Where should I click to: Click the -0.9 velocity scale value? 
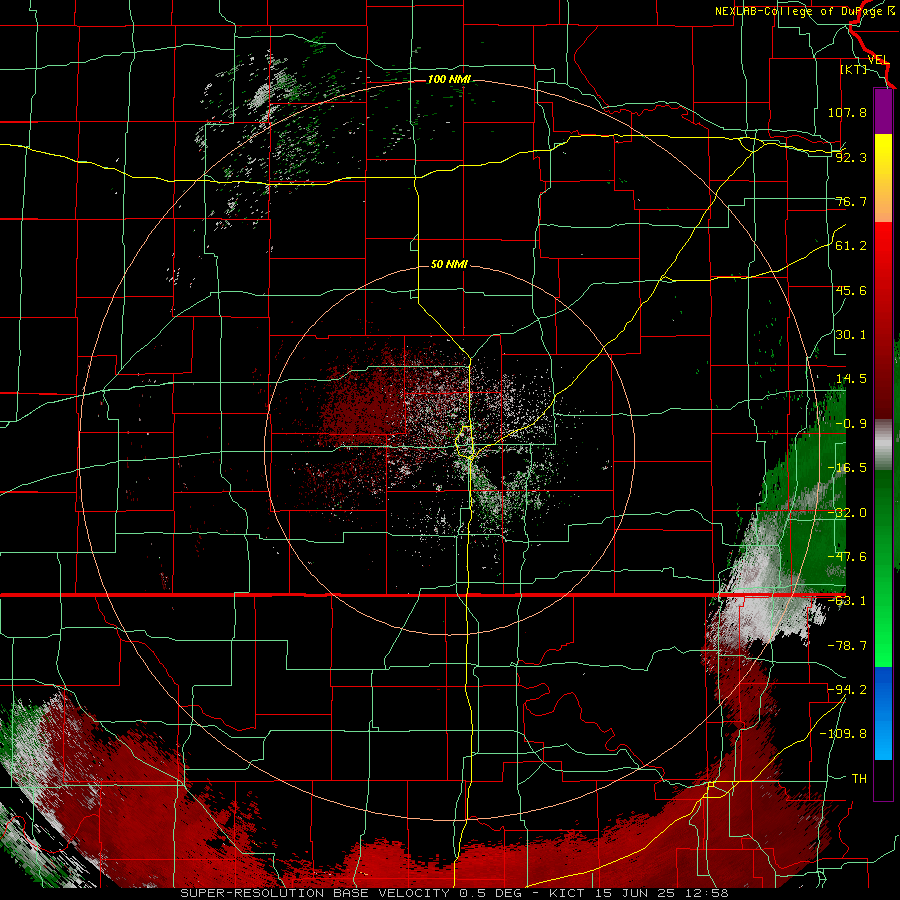point(851,424)
